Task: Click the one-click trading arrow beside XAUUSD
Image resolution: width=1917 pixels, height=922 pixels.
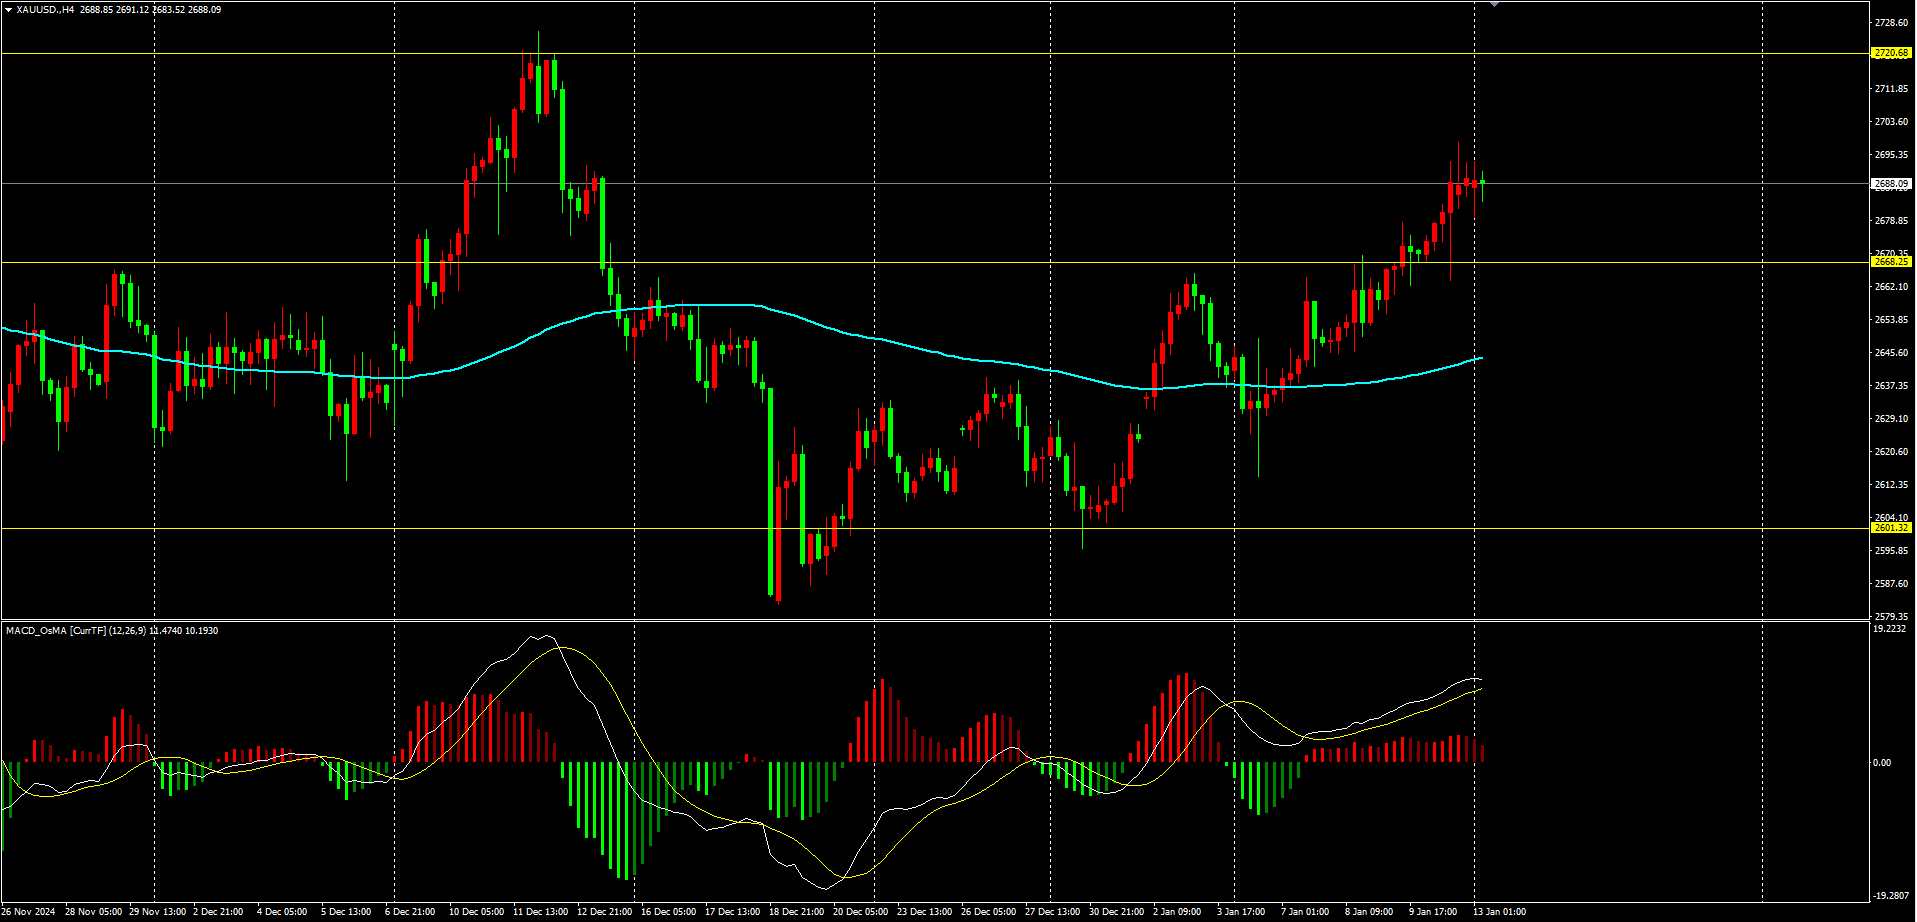Action: coord(8,10)
